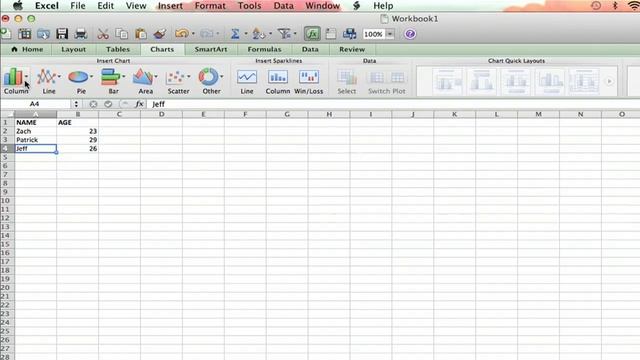Click the Sort A-Z icon in toolbar
Viewport: 640px width, 360px height.
258,34
